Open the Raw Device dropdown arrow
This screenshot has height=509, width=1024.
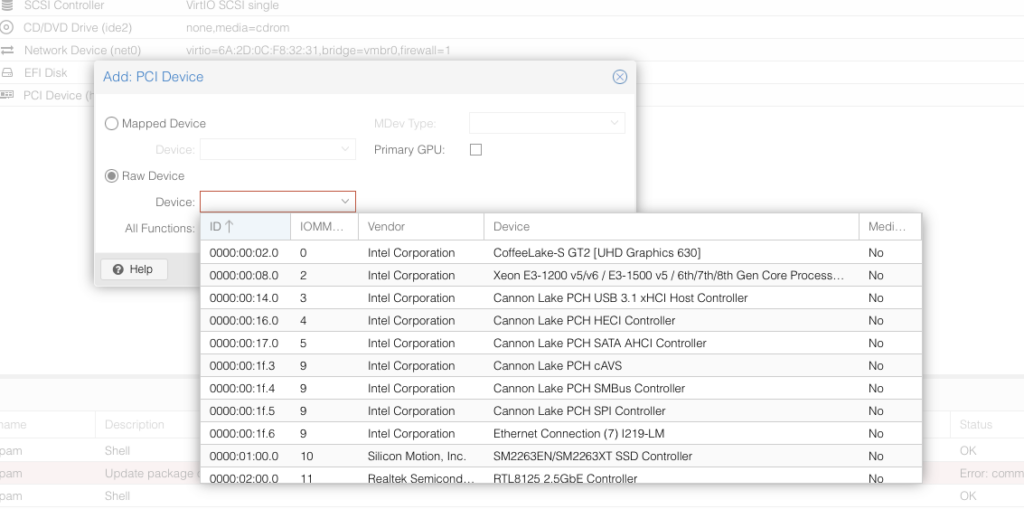pyautogui.click(x=345, y=202)
